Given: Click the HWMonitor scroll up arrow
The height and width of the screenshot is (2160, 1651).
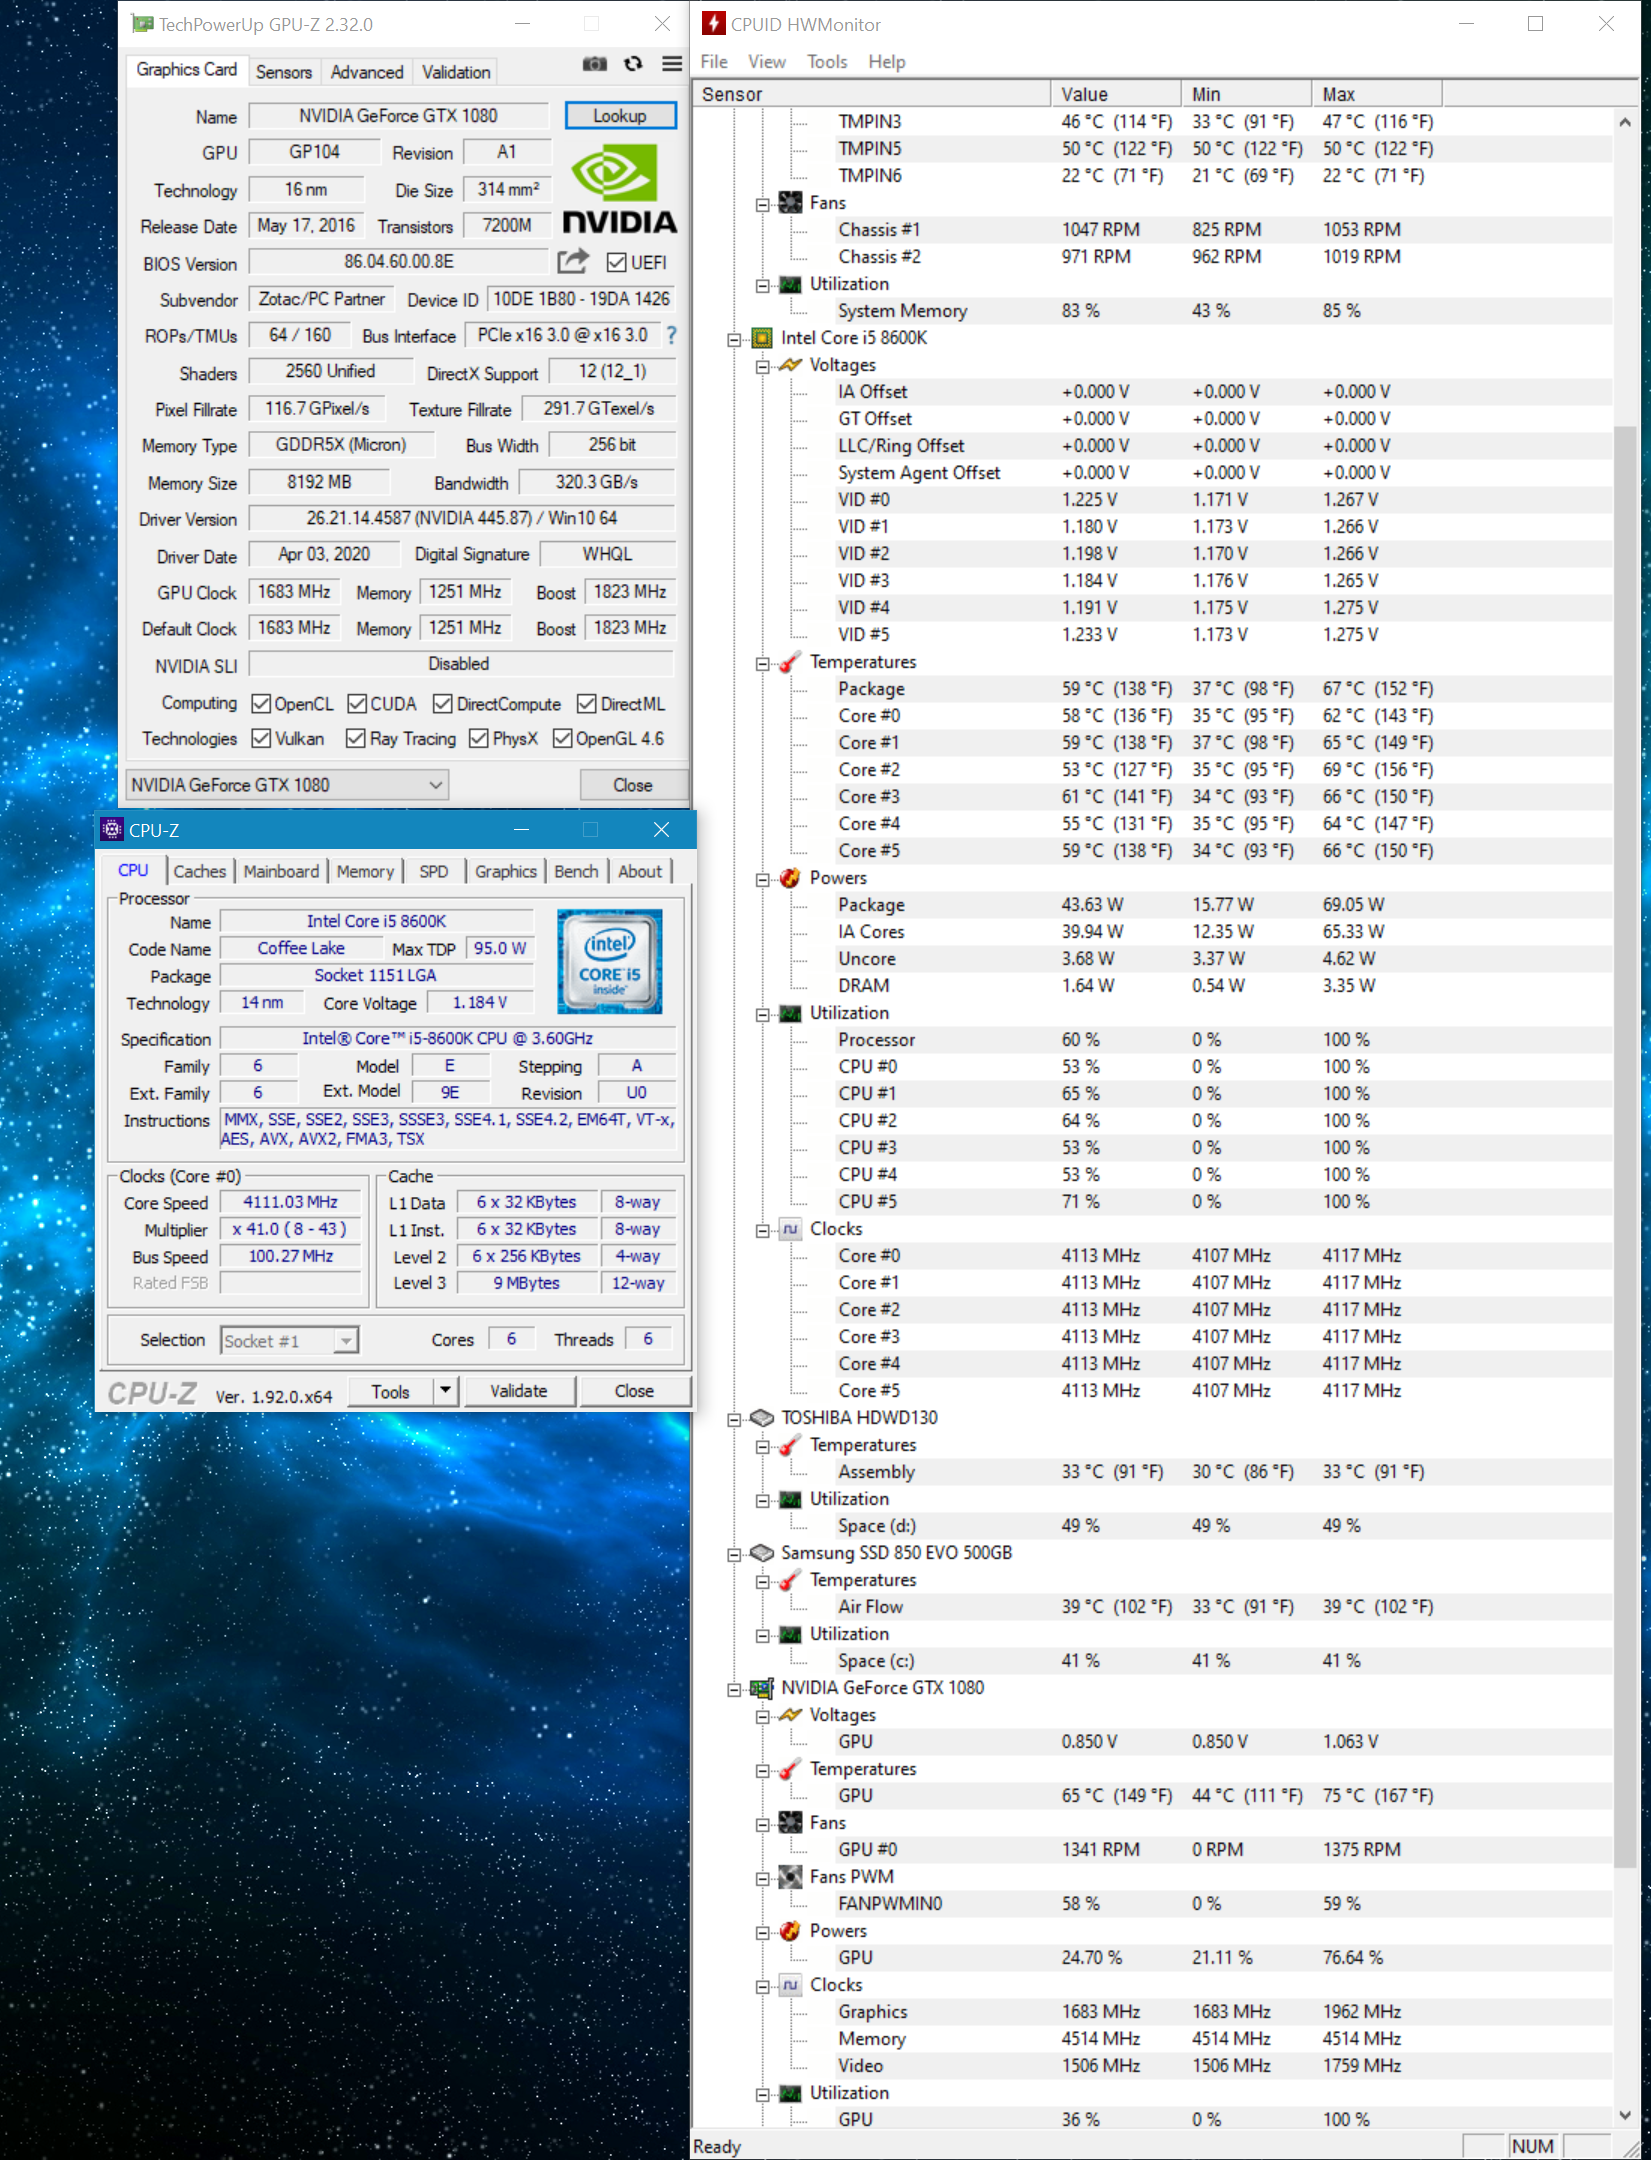Looking at the screenshot, I should (1625, 122).
